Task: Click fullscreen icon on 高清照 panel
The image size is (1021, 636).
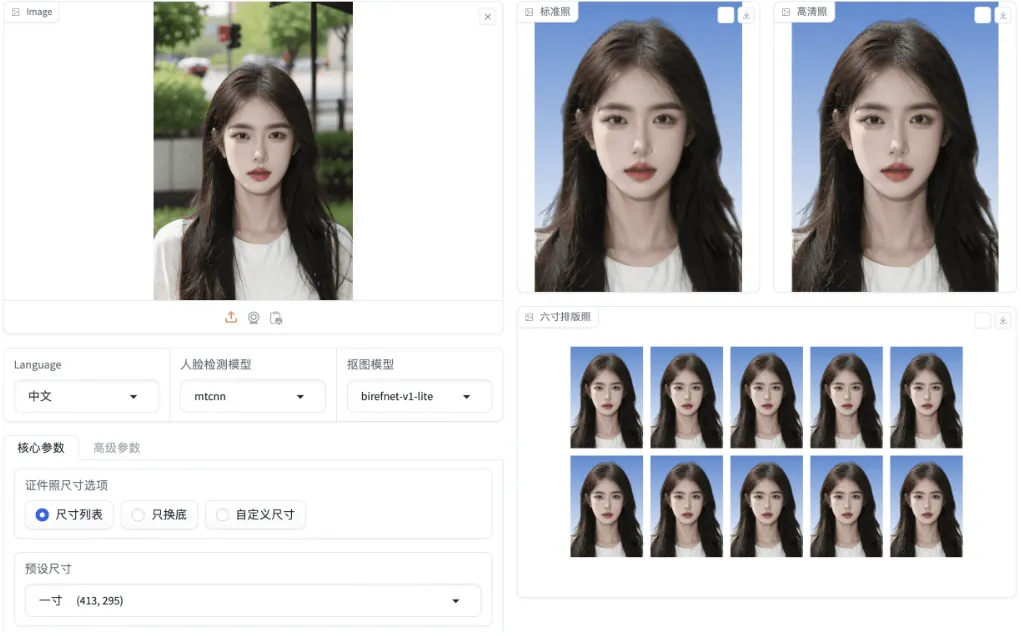Action: click(x=983, y=15)
